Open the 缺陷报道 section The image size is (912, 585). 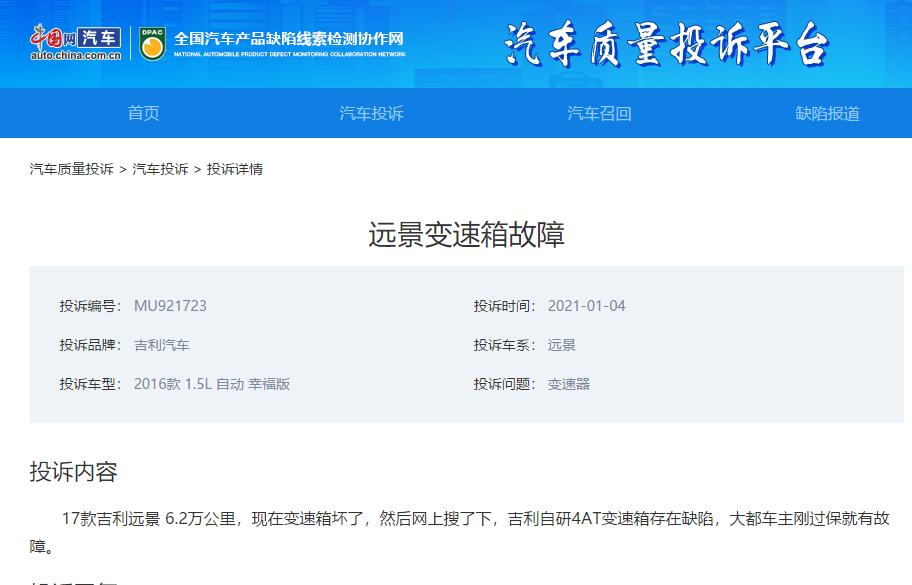point(827,113)
